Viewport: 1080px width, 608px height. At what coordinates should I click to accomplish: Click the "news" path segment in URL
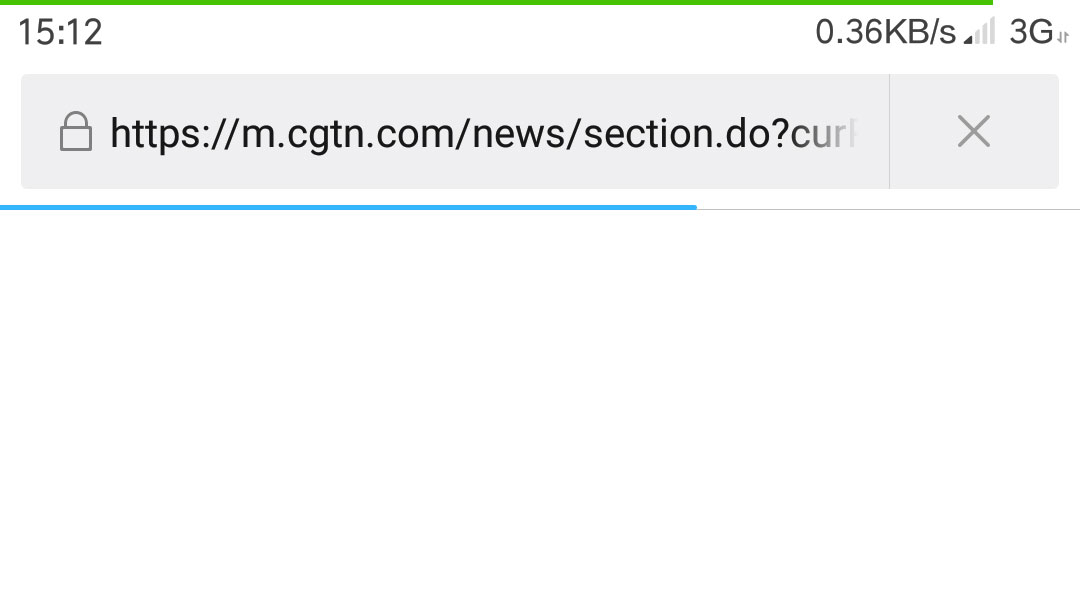(x=519, y=134)
